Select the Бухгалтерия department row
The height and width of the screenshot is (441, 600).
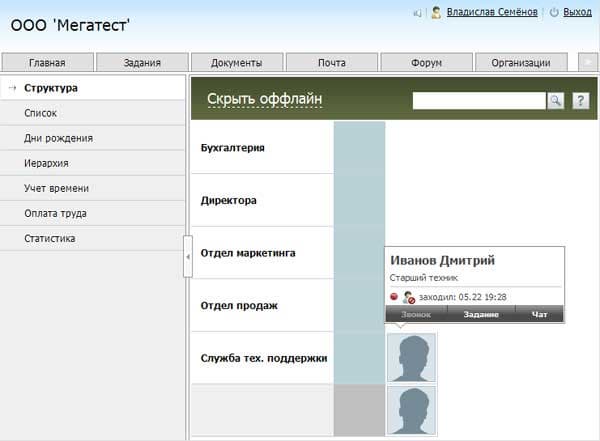pyautogui.click(x=262, y=147)
